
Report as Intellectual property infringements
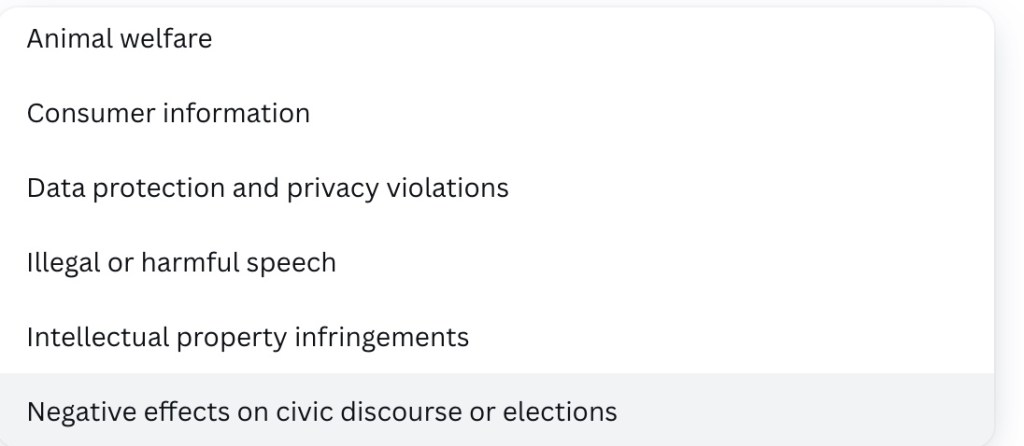[248, 337]
